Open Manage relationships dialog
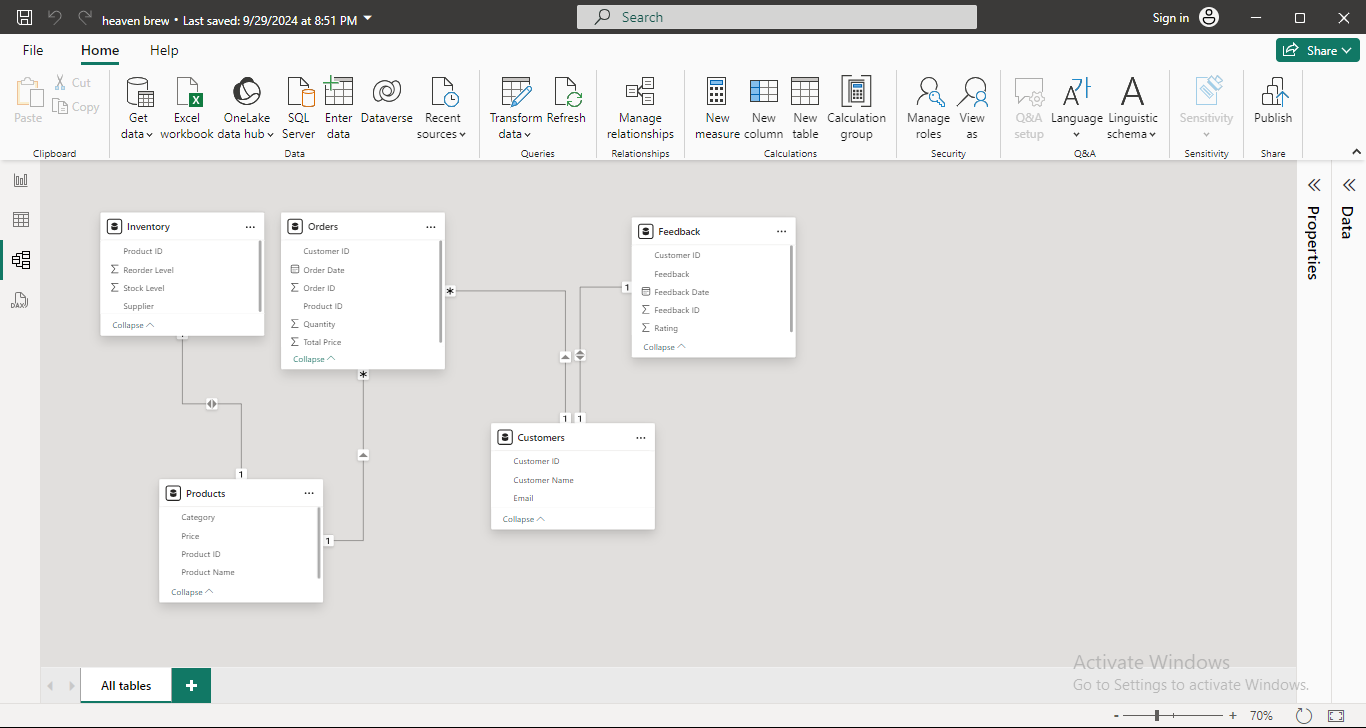 pyautogui.click(x=640, y=109)
